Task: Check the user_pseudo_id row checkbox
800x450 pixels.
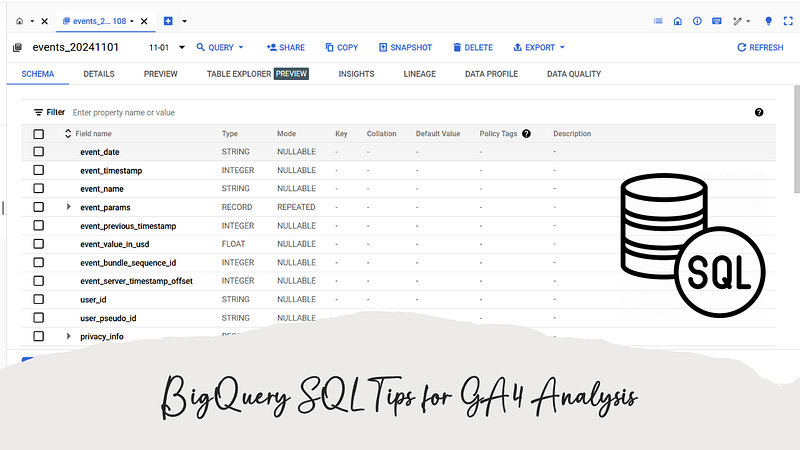Action: 38,318
